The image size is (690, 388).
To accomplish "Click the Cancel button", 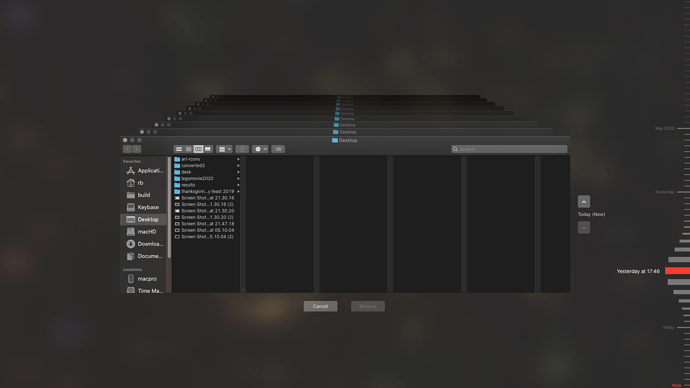I will 320,306.
